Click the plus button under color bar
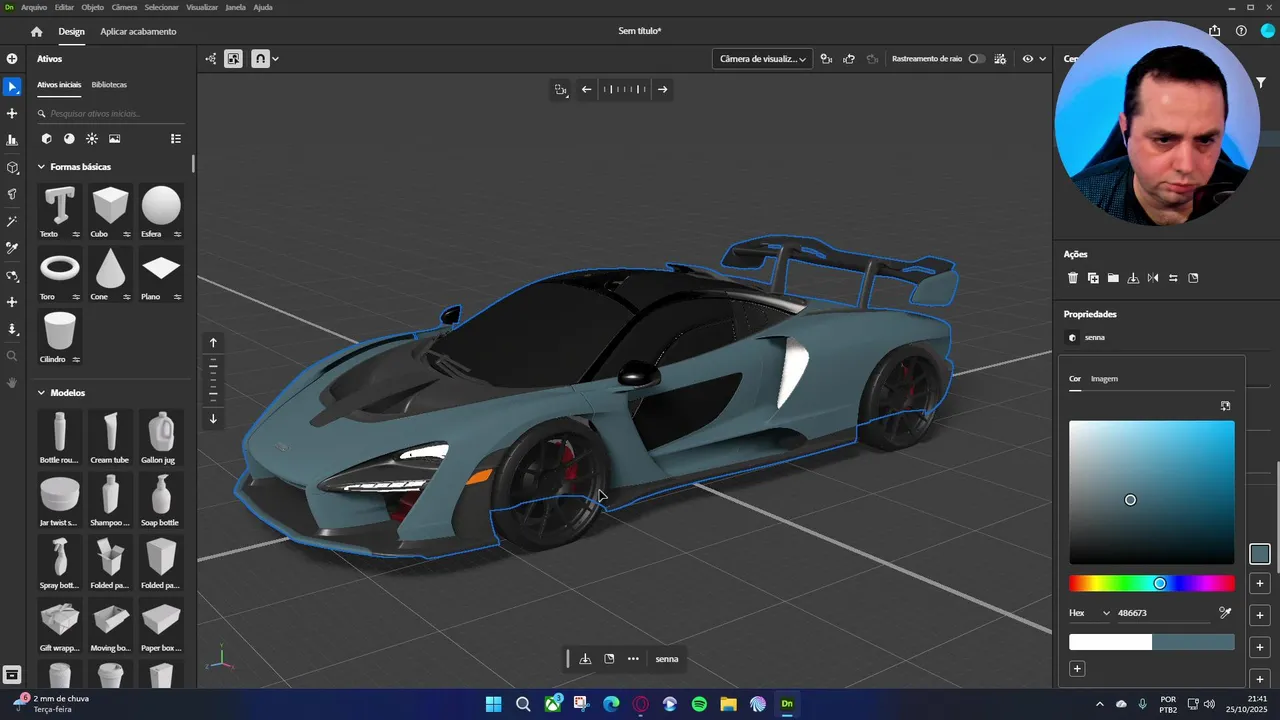1280x720 pixels. tap(1077, 669)
